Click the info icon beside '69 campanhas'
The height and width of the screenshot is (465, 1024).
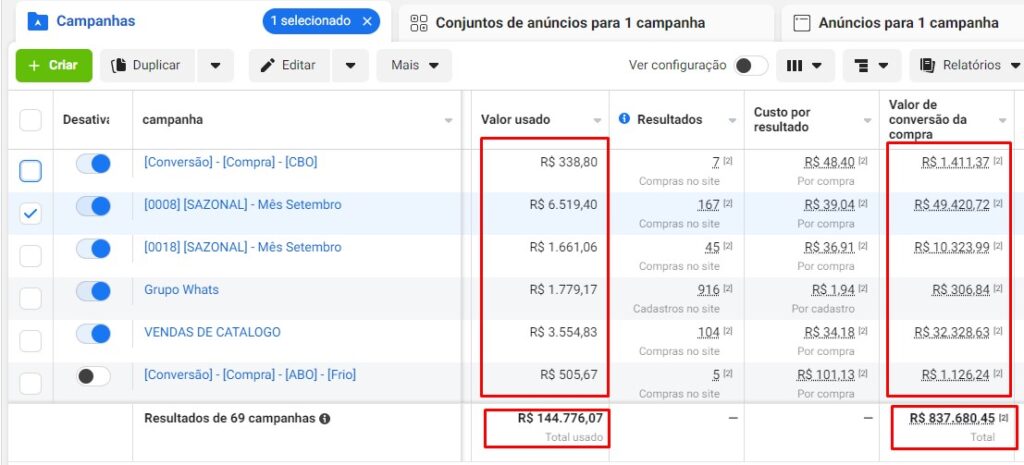pyautogui.click(x=325, y=419)
